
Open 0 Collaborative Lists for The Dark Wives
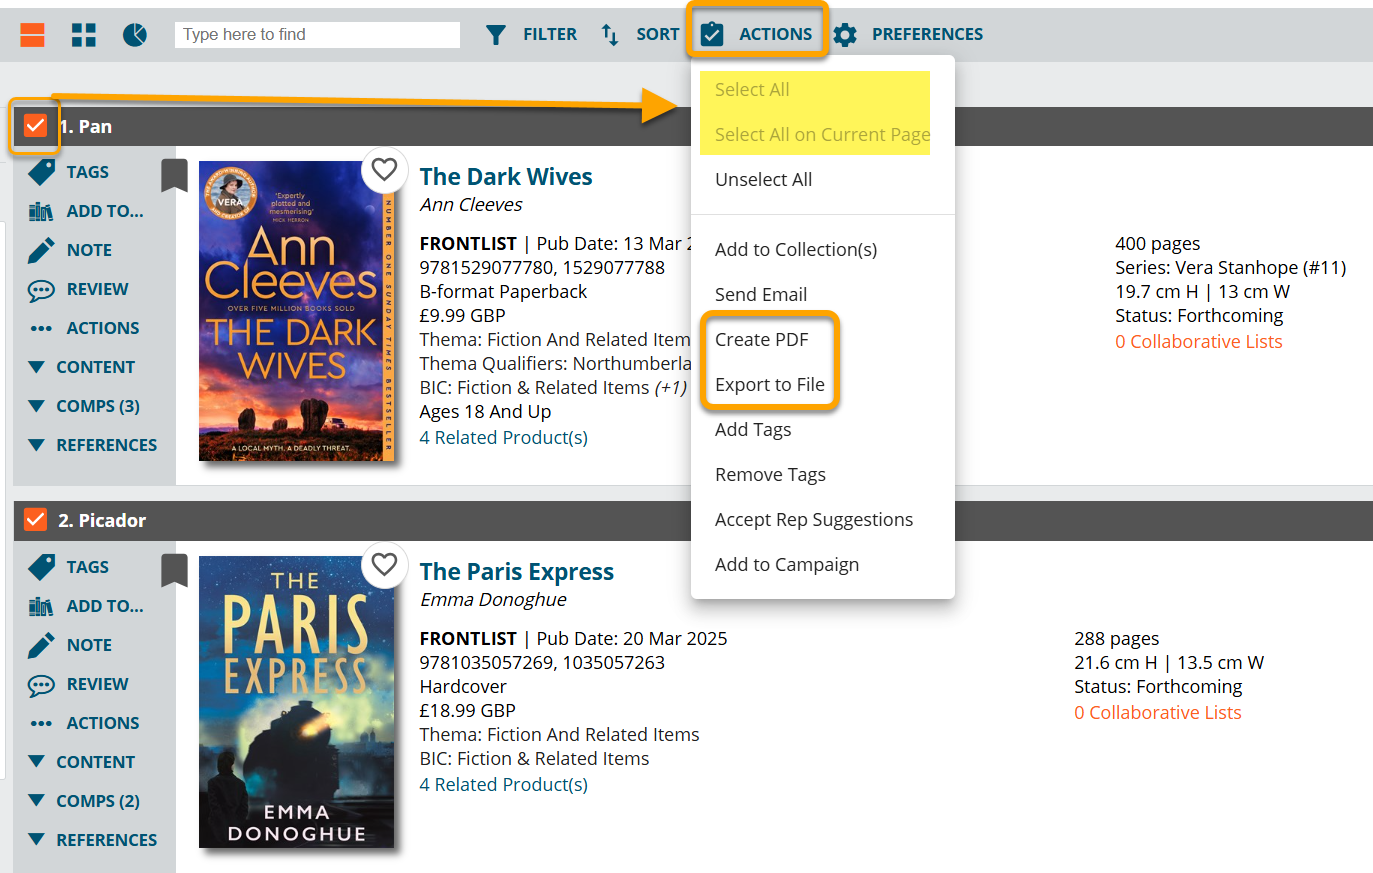1198,342
